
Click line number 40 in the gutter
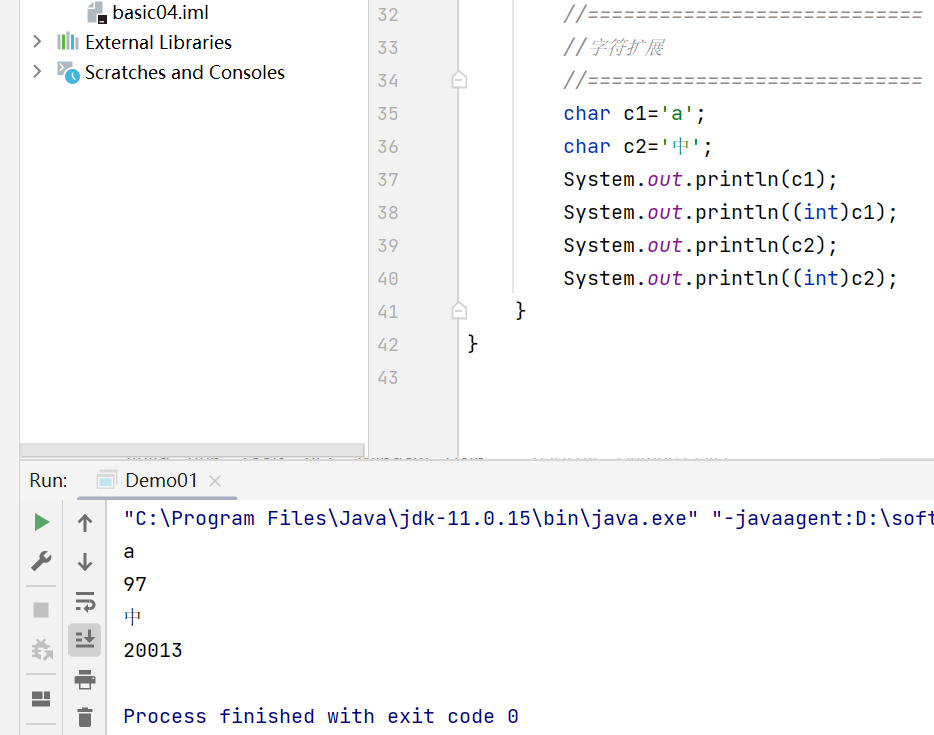(388, 278)
